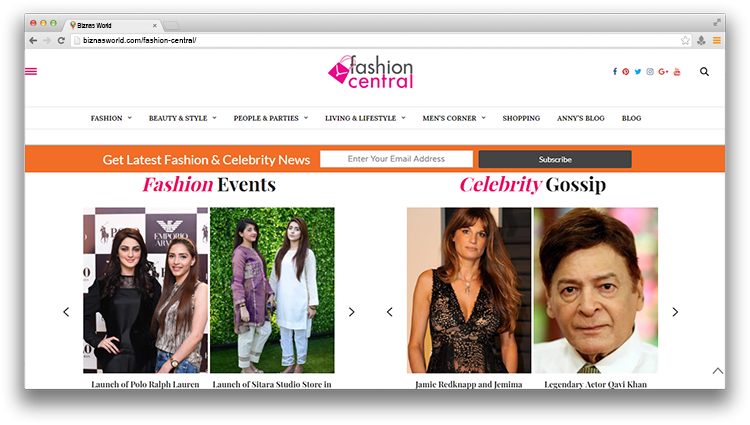Open the Legendary Actor Qavi Khan article link
This screenshot has width=750, height=425.
point(596,384)
